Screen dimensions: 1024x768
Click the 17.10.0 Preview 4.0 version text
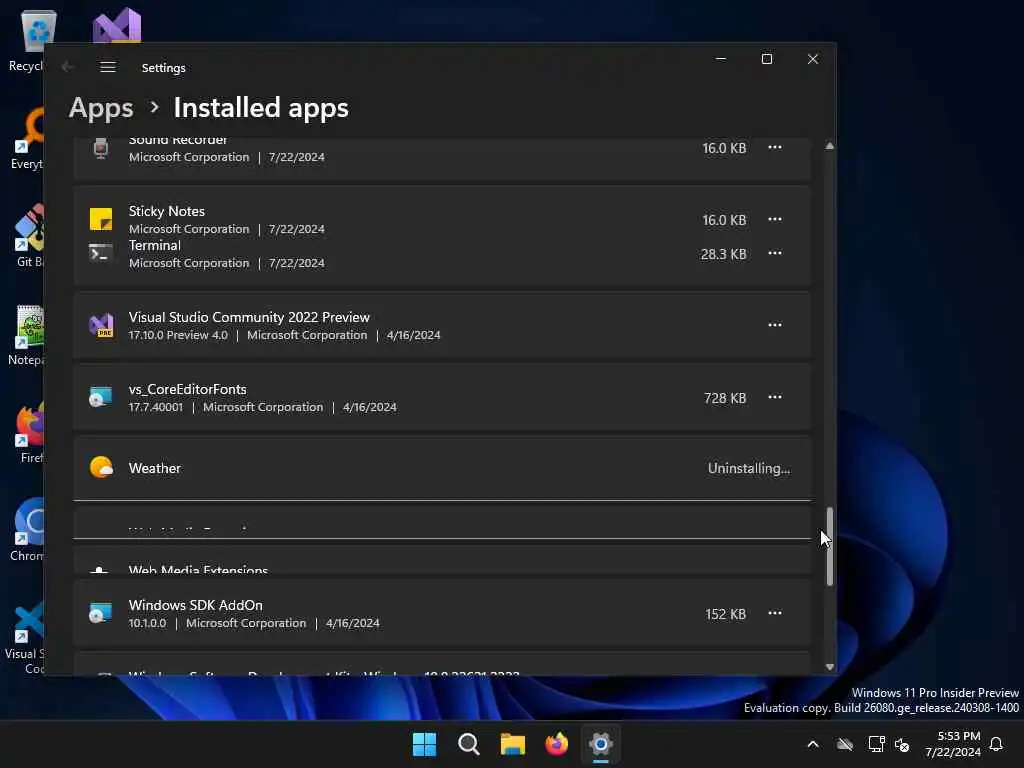(178, 335)
